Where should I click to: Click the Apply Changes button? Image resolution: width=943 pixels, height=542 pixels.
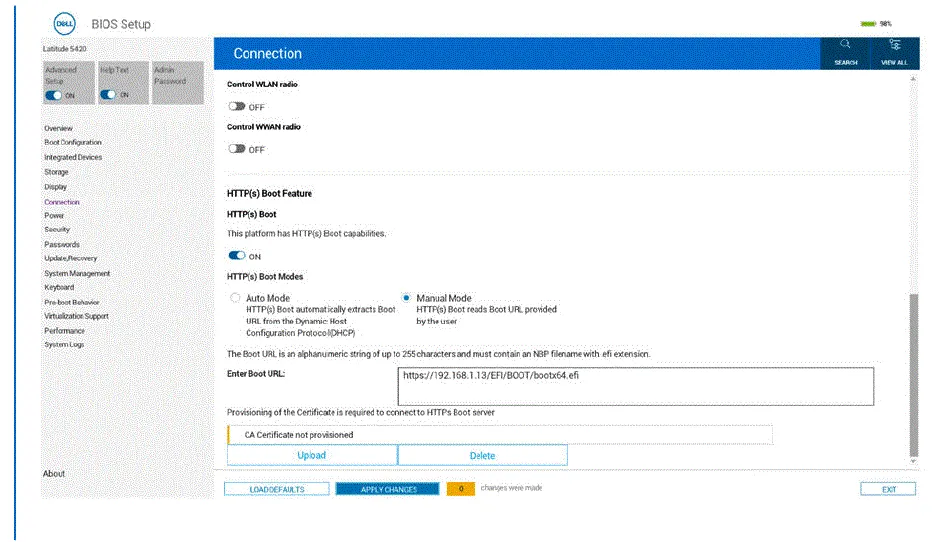(387, 489)
